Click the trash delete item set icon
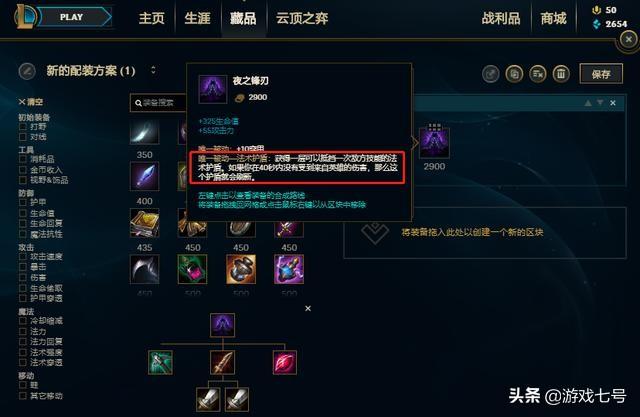 click(x=561, y=74)
